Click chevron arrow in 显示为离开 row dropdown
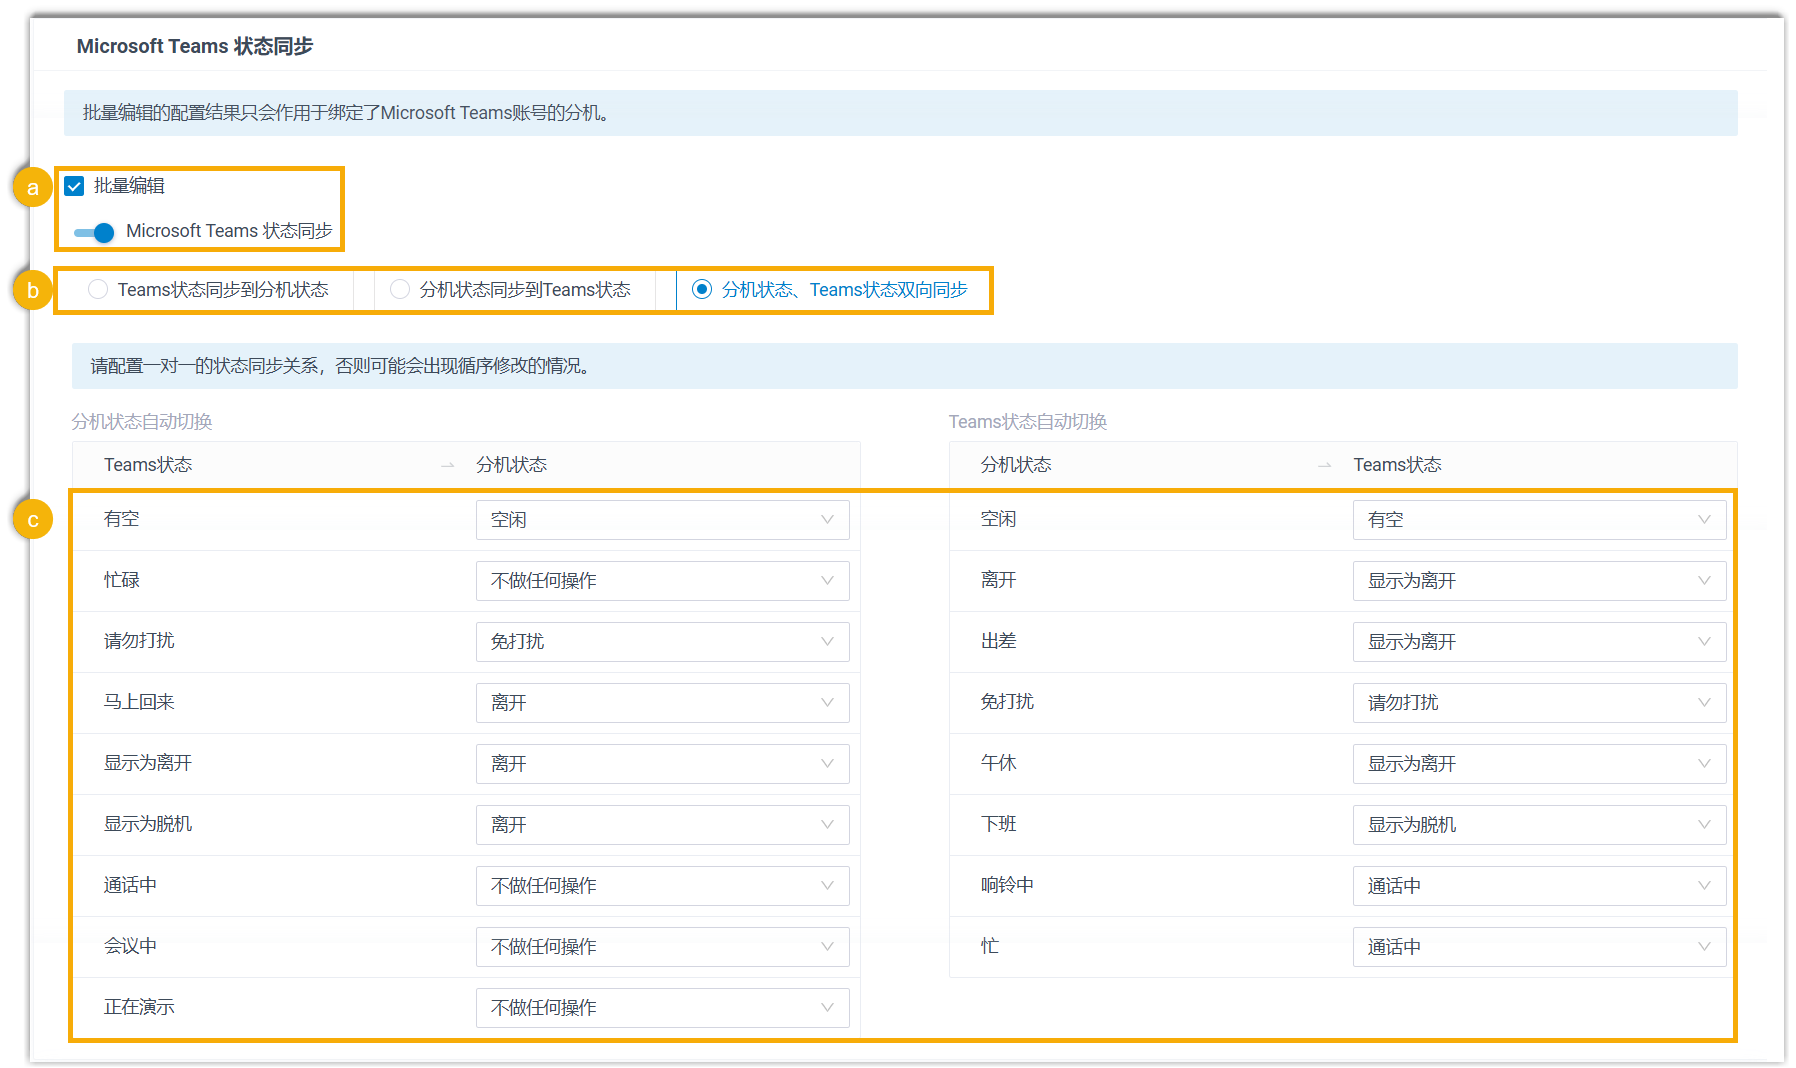Screen dimensions: 1796x1068 click(x=827, y=764)
